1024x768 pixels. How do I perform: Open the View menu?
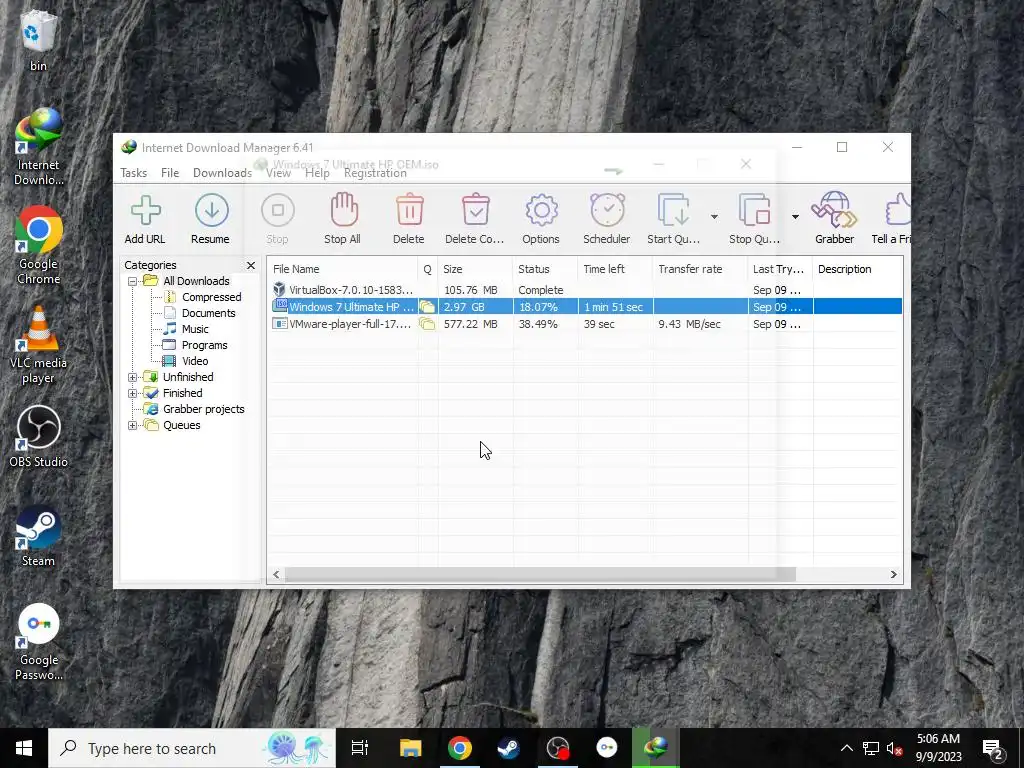[x=278, y=173]
